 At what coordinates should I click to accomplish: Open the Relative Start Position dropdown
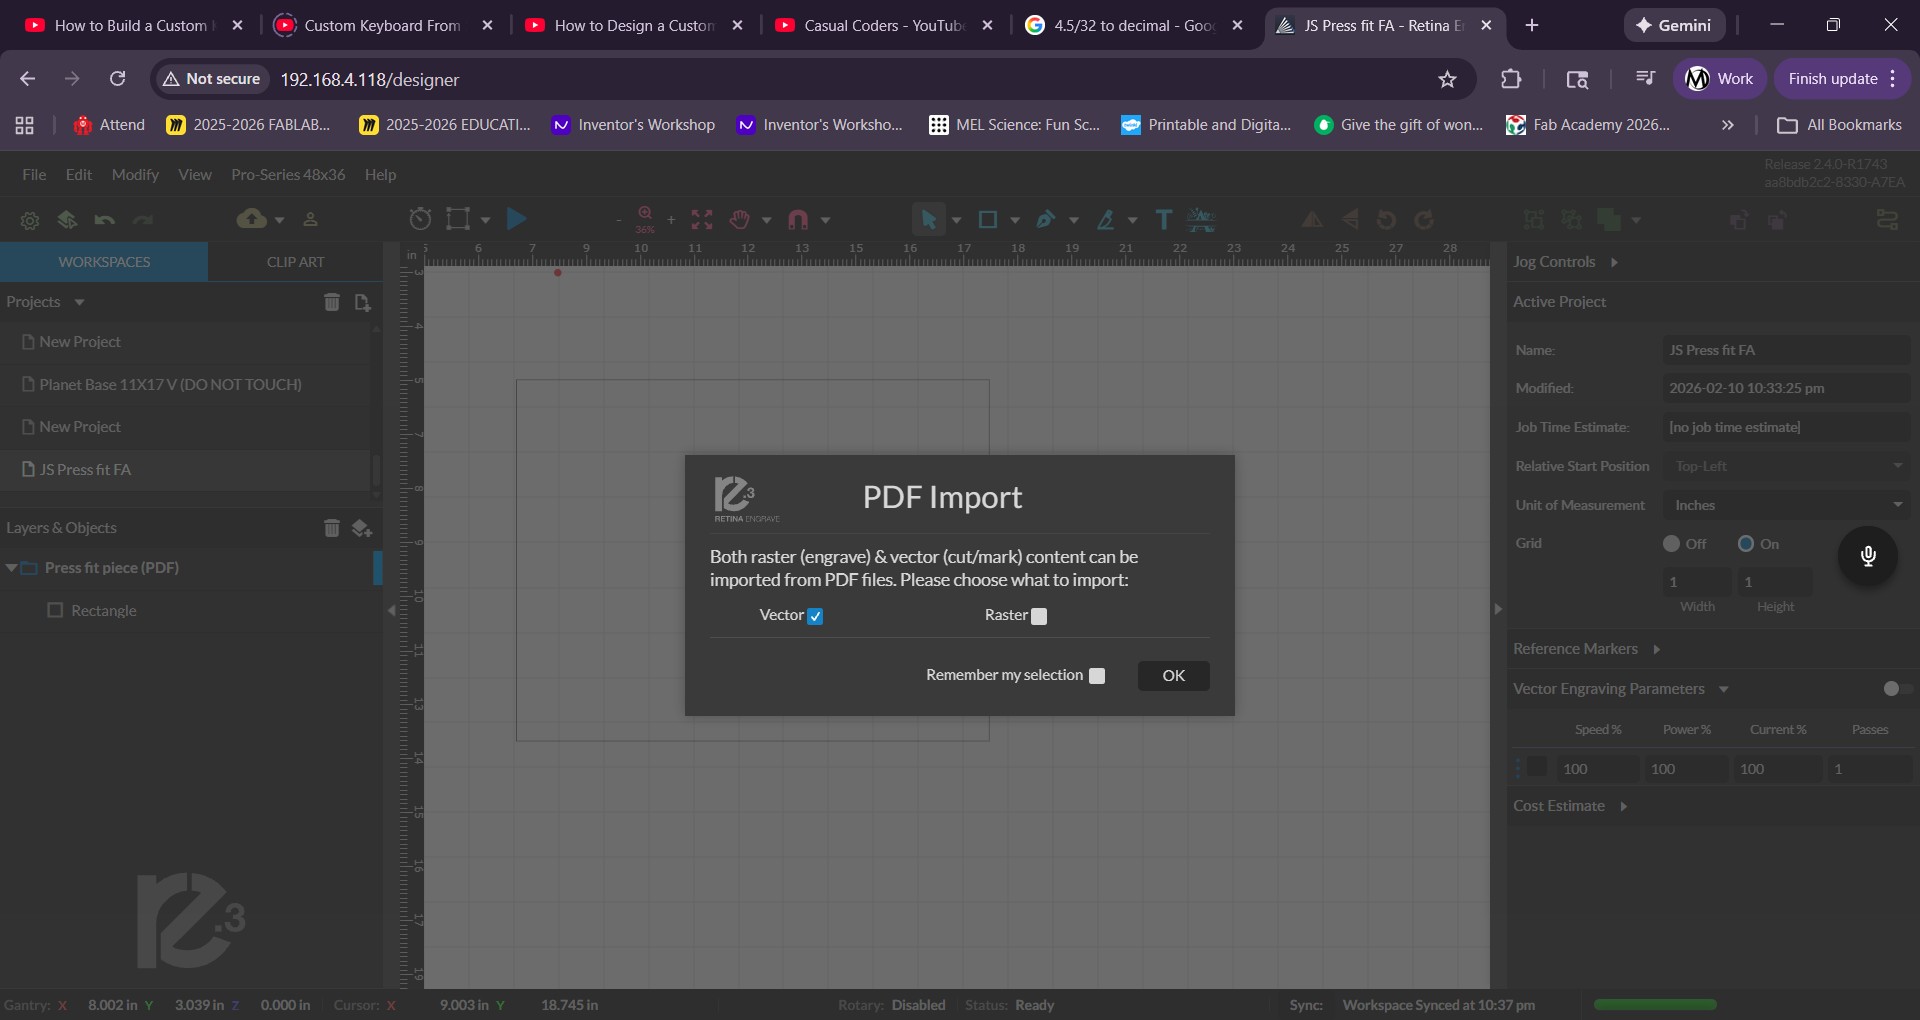pos(1786,466)
